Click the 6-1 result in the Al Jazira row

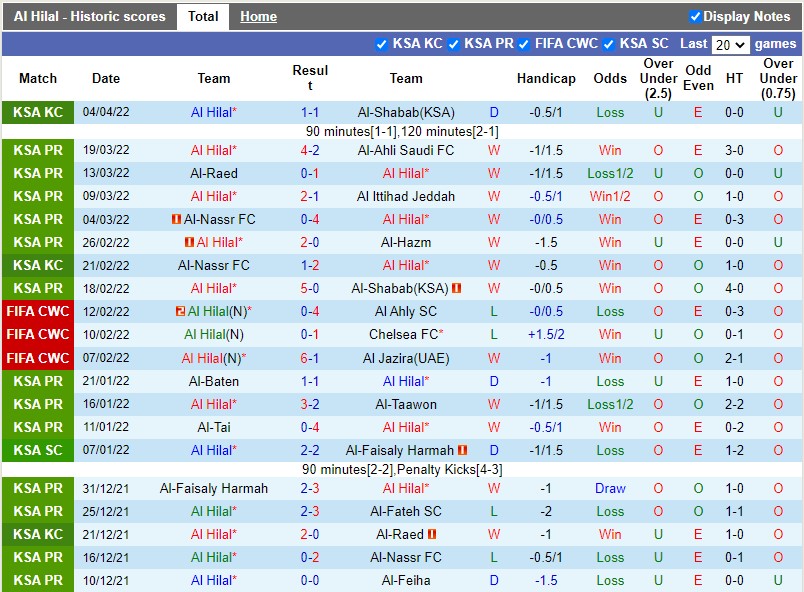[308, 357]
